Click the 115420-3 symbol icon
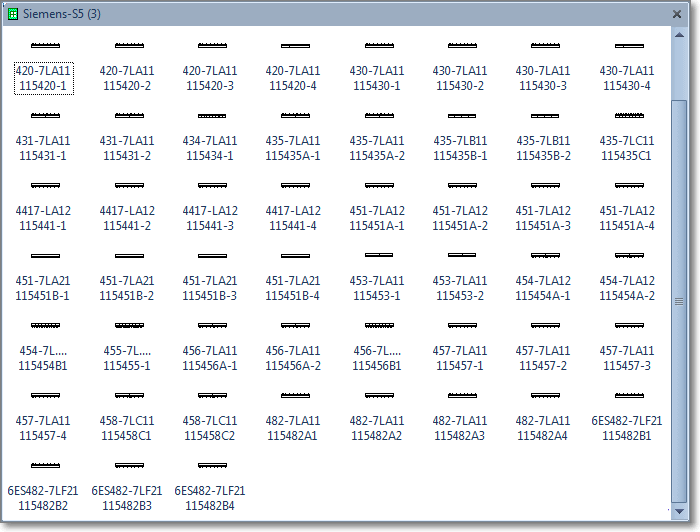Image resolution: width=700 pixels, height=532 pixels. pos(212,46)
